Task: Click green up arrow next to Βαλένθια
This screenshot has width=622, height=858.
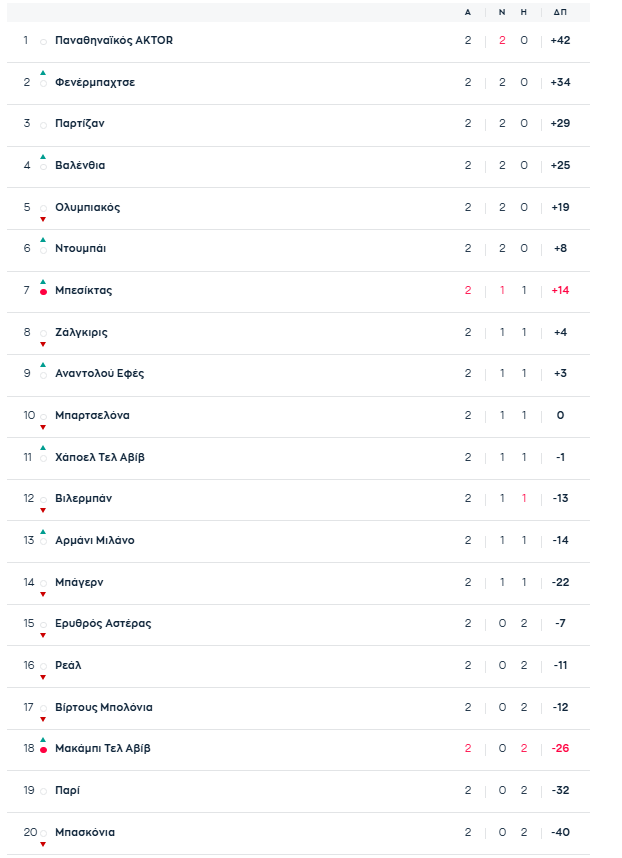Action: click(43, 157)
